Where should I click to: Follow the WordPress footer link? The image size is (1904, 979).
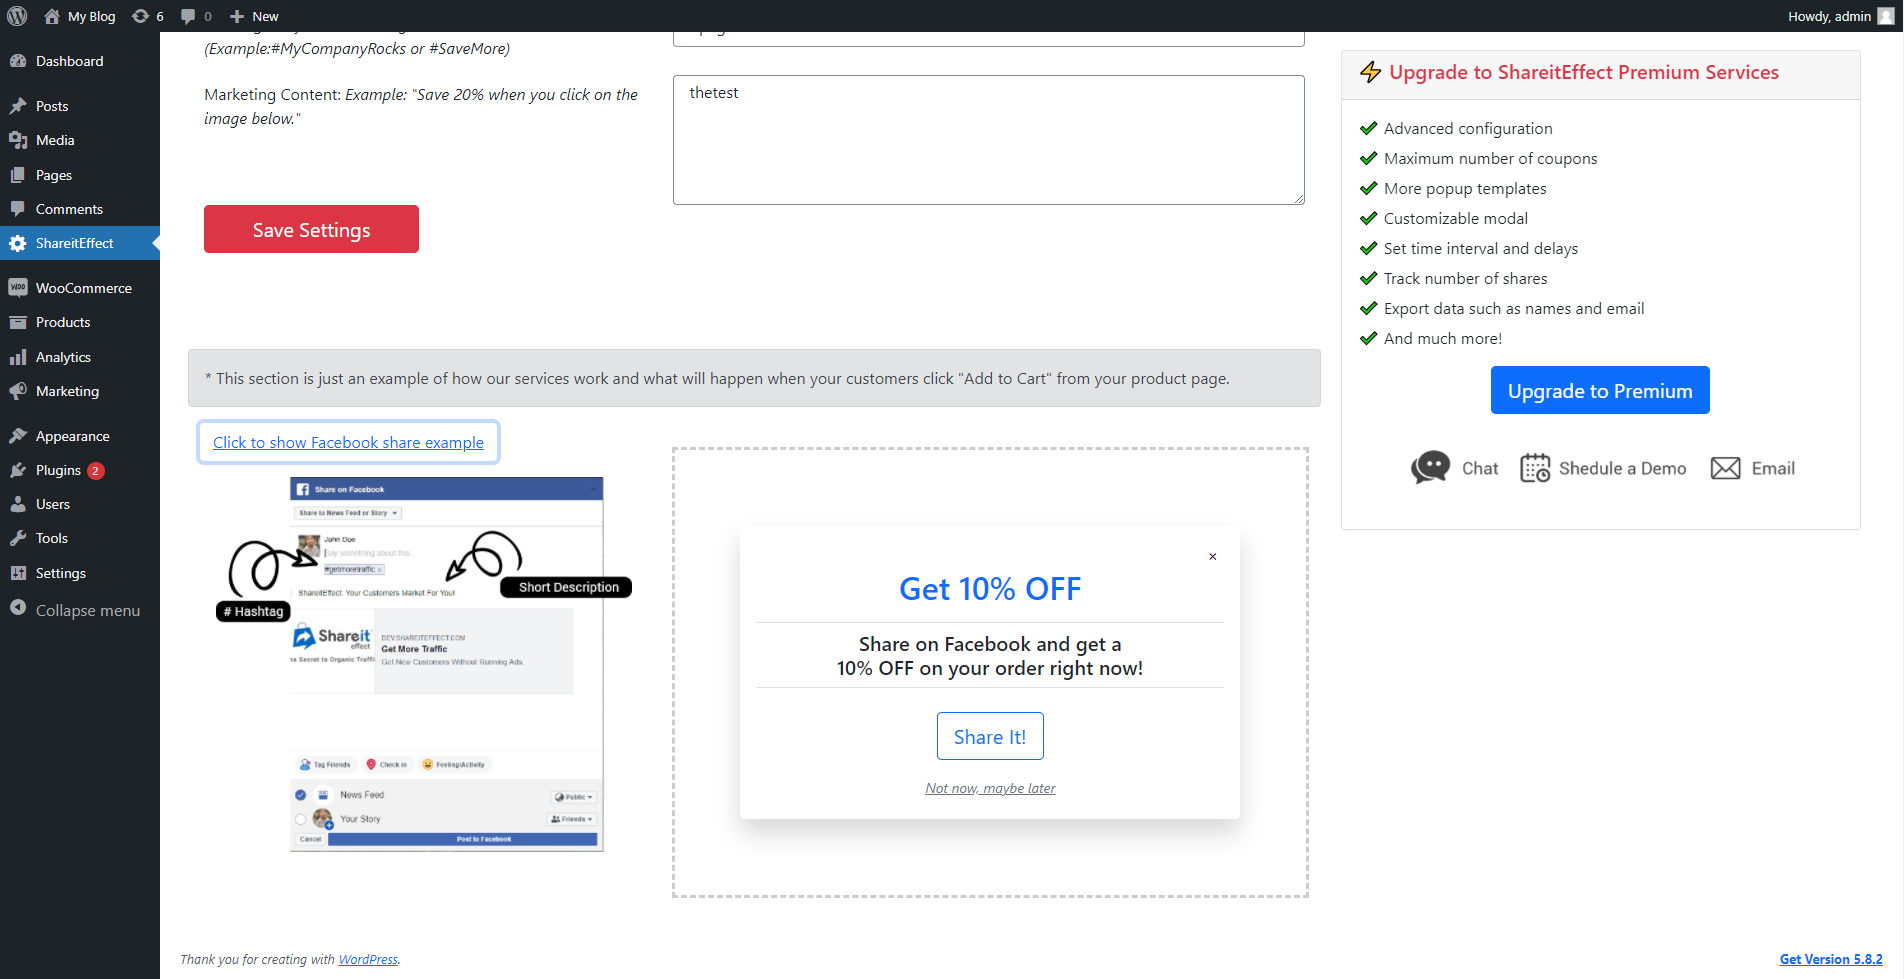pyautogui.click(x=368, y=959)
